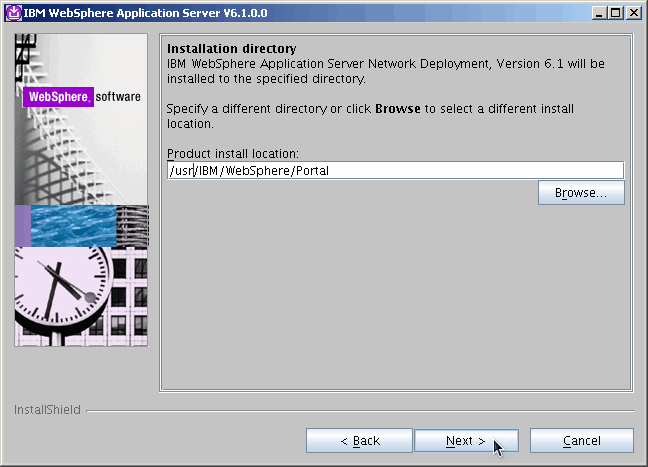Open the Browse directory dialog
The height and width of the screenshot is (467, 648).
(x=581, y=193)
